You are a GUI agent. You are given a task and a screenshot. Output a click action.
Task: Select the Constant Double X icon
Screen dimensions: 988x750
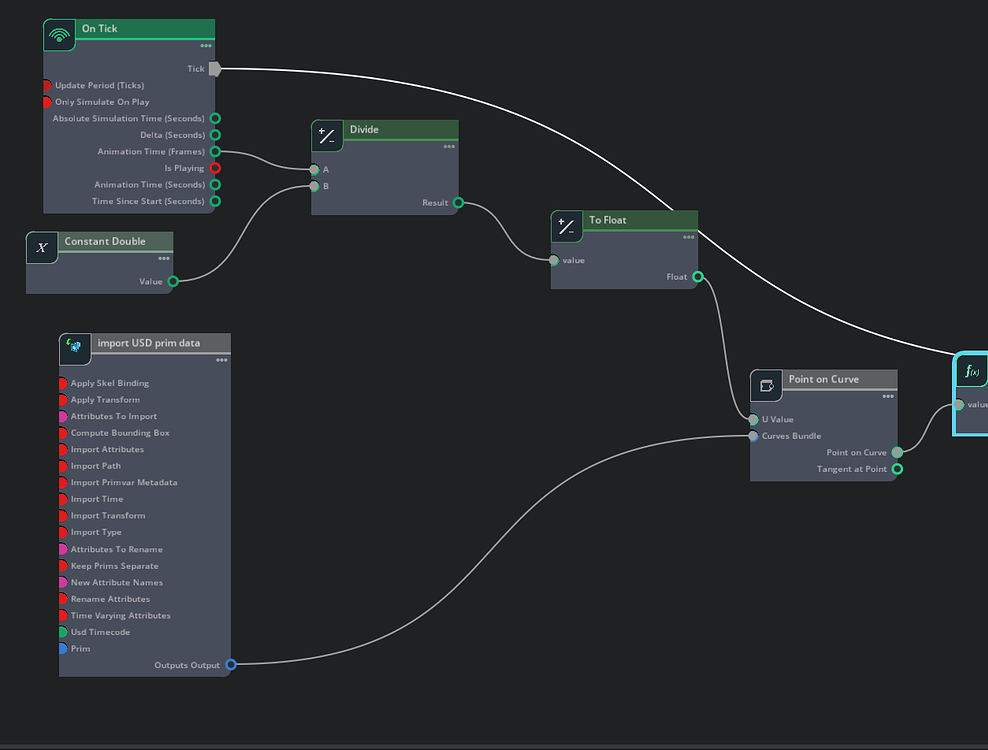coord(41,247)
